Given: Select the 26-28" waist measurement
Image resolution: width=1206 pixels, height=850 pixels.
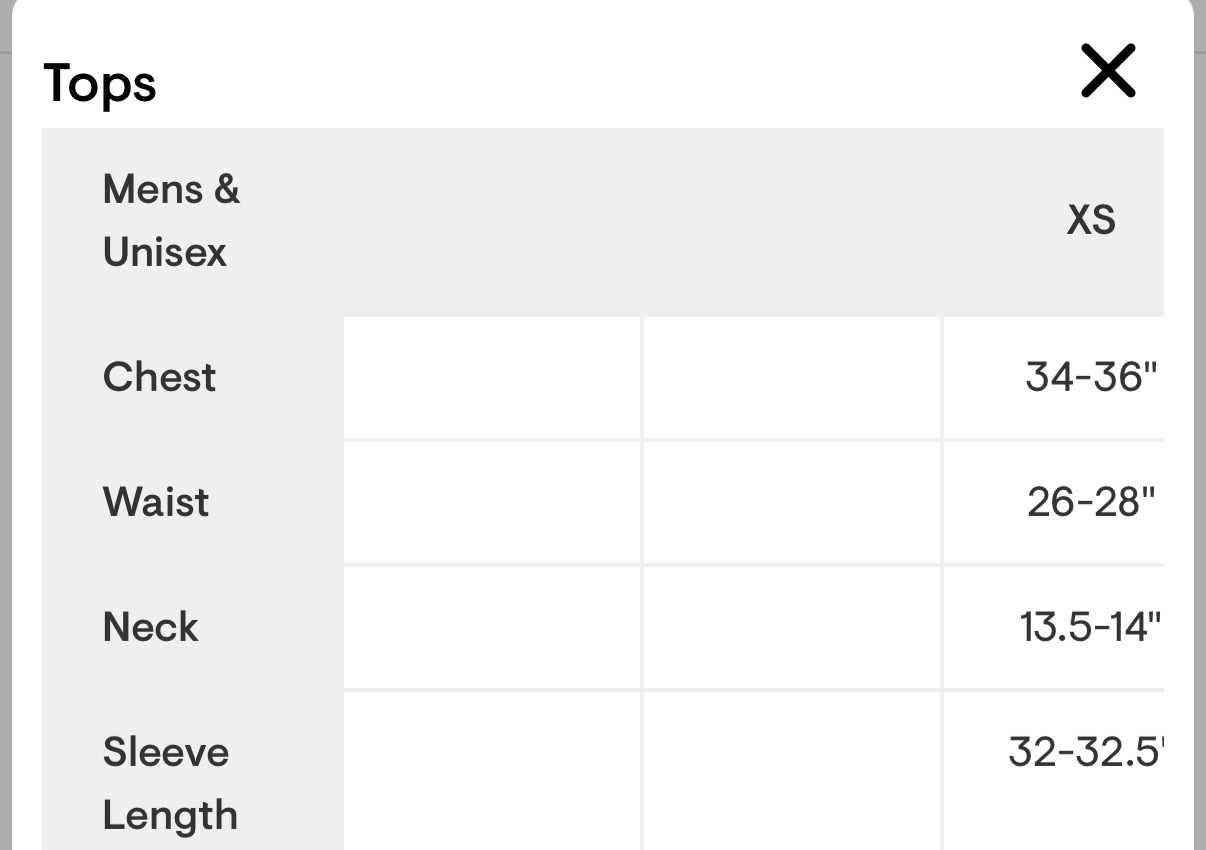Looking at the screenshot, I should (1090, 502).
